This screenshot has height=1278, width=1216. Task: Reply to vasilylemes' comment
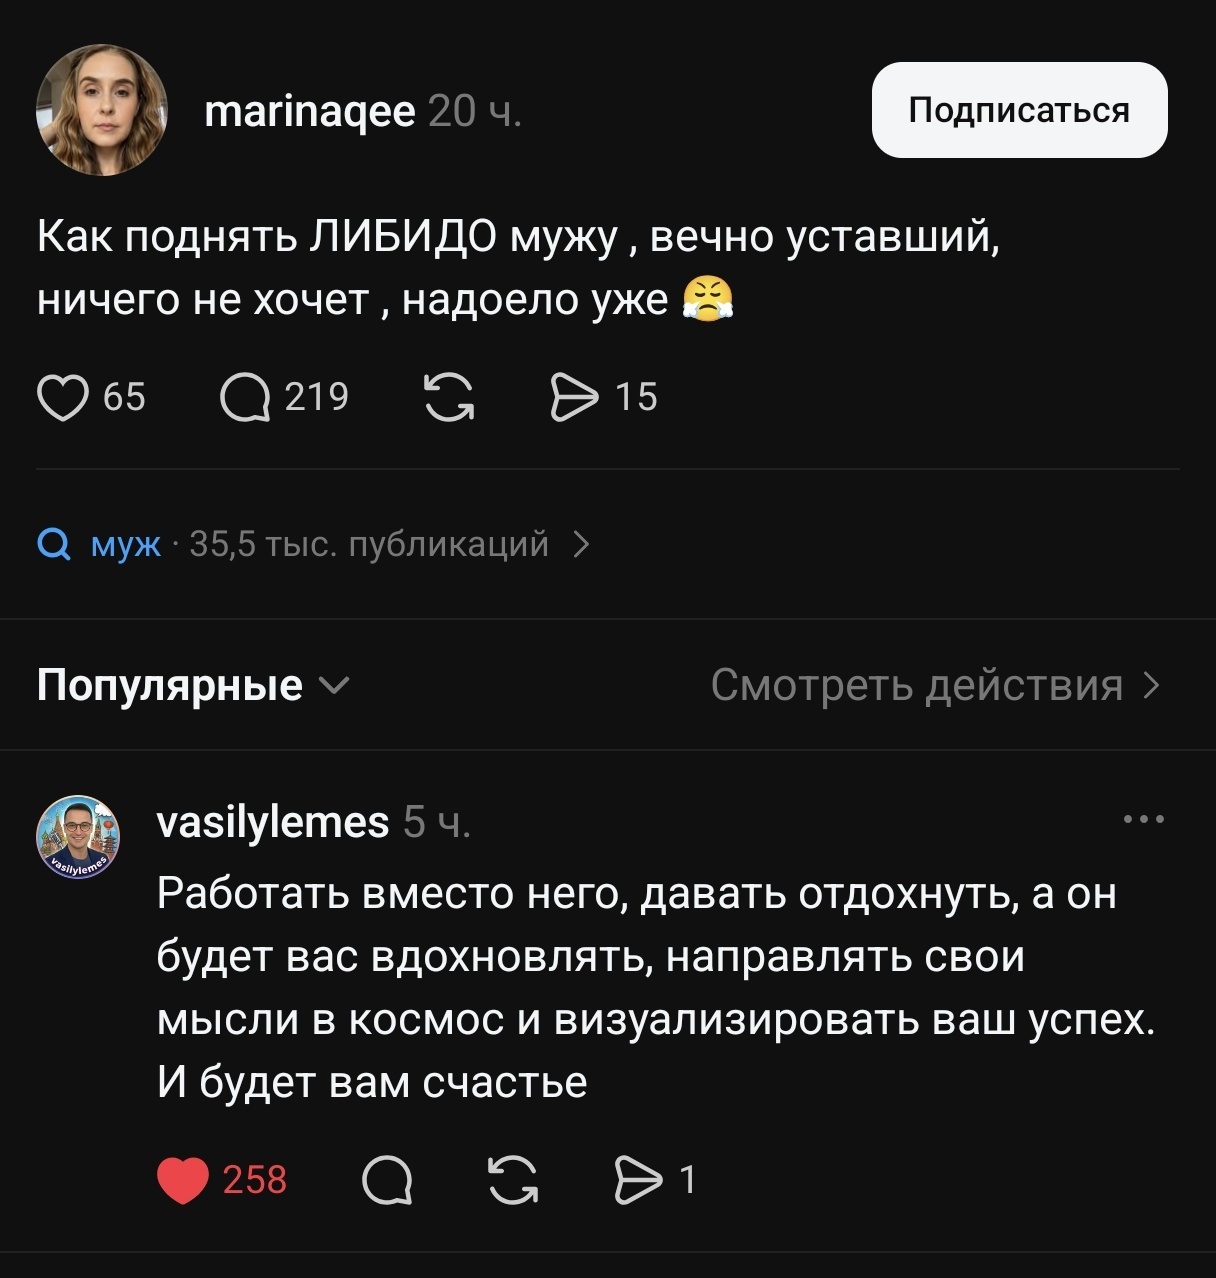pos(387,1181)
